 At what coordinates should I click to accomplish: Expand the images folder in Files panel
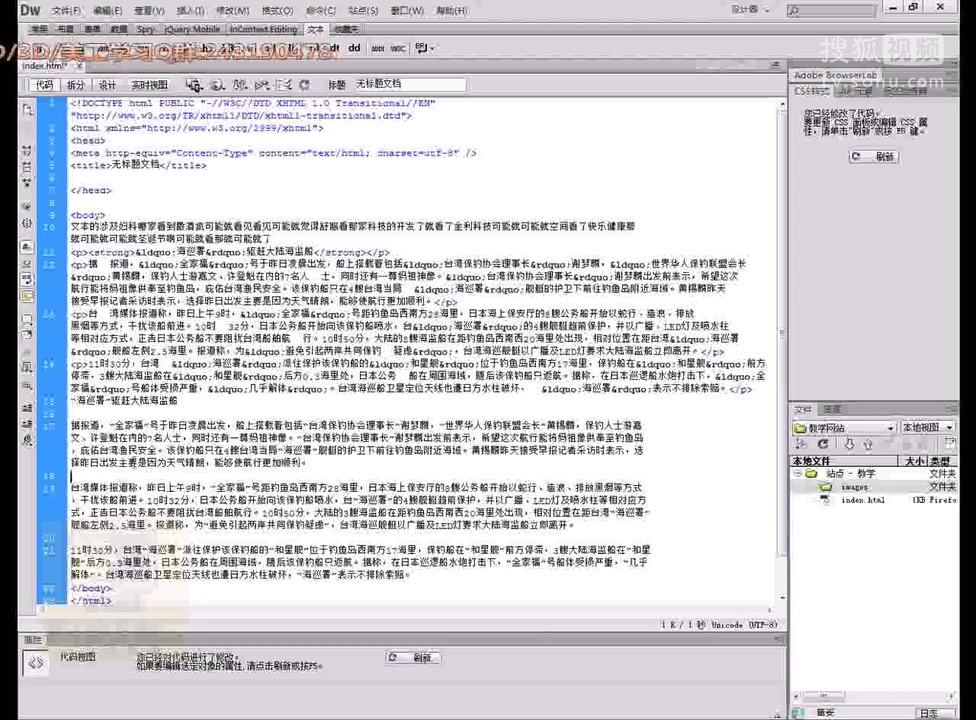click(824, 487)
